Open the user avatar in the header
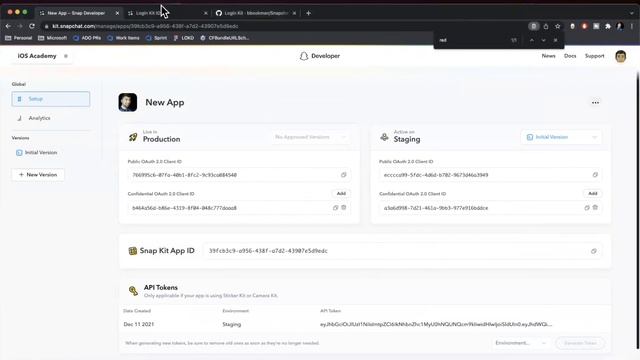This screenshot has height=360, width=640. point(620,56)
